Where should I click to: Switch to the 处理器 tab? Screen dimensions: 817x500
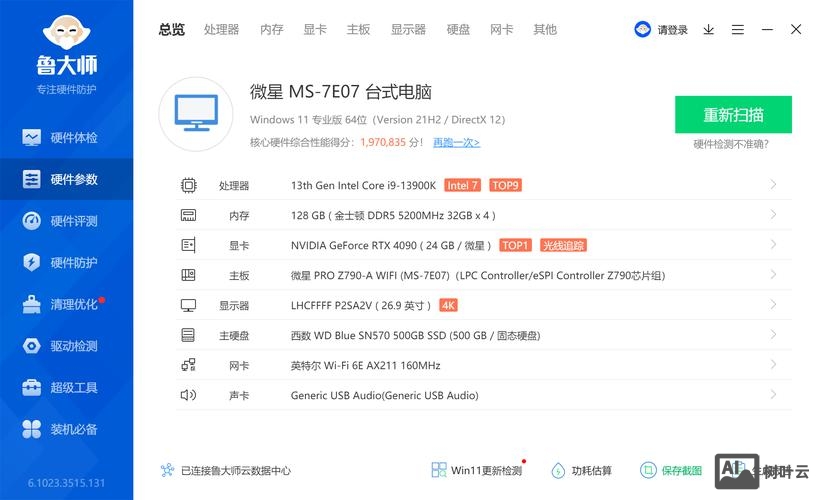pyautogui.click(x=221, y=30)
